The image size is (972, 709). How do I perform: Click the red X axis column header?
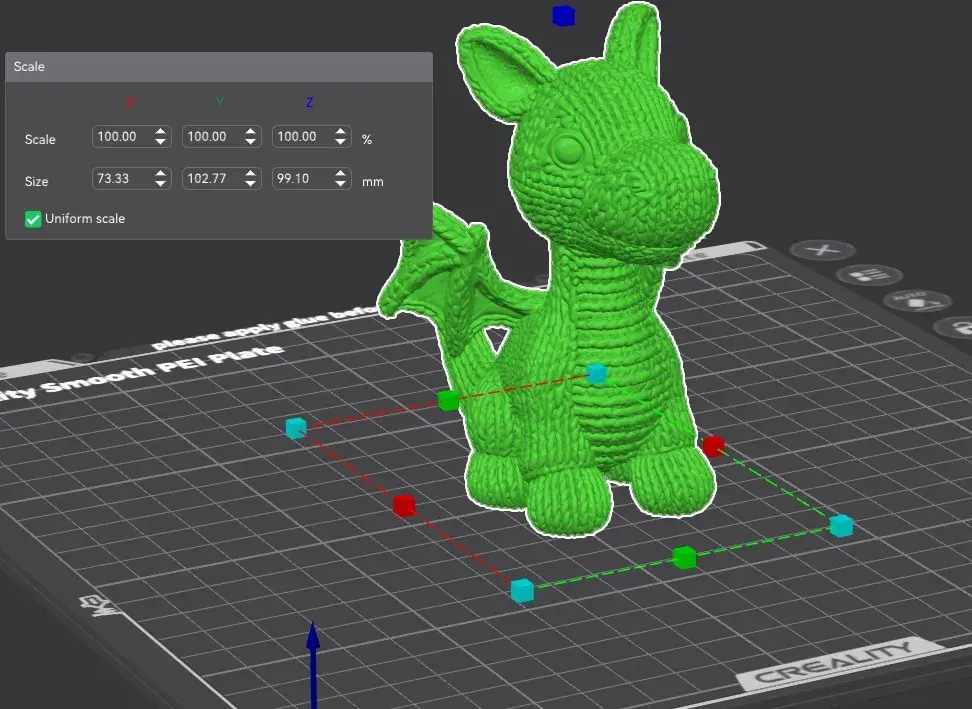[130, 102]
